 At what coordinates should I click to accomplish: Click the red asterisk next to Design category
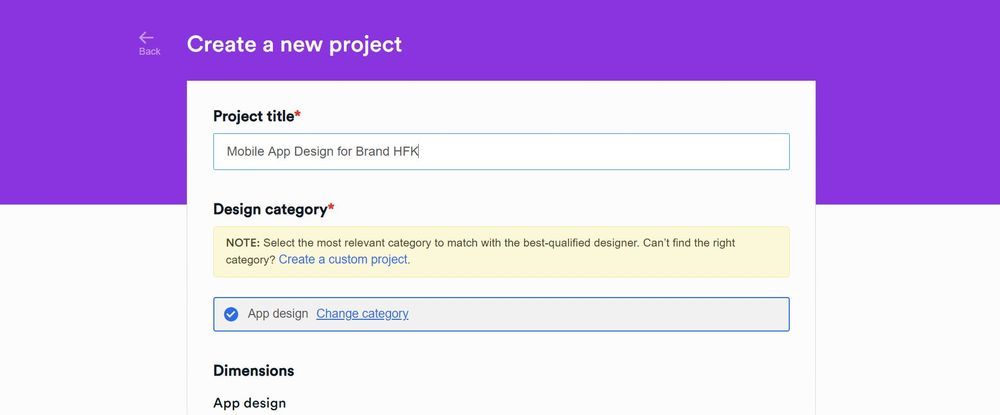pyautogui.click(x=331, y=208)
